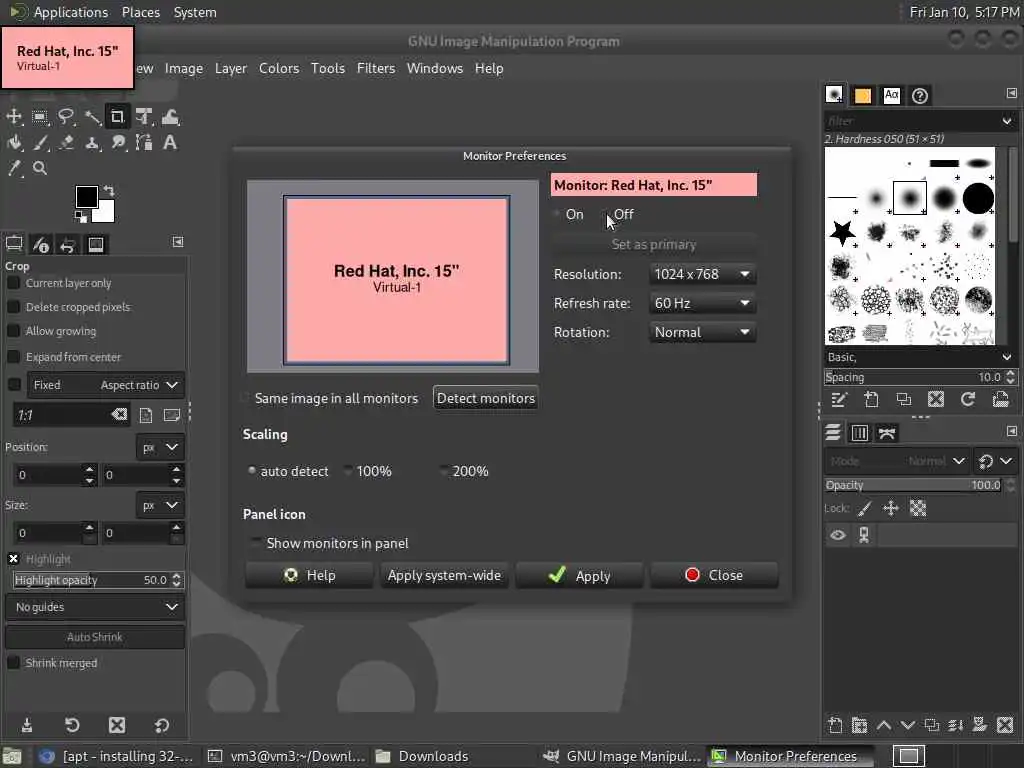Image resolution: width=1024 pixels, height=768 pixels.
Task: Open the Tools menu
Action: (x=328, y=68)
